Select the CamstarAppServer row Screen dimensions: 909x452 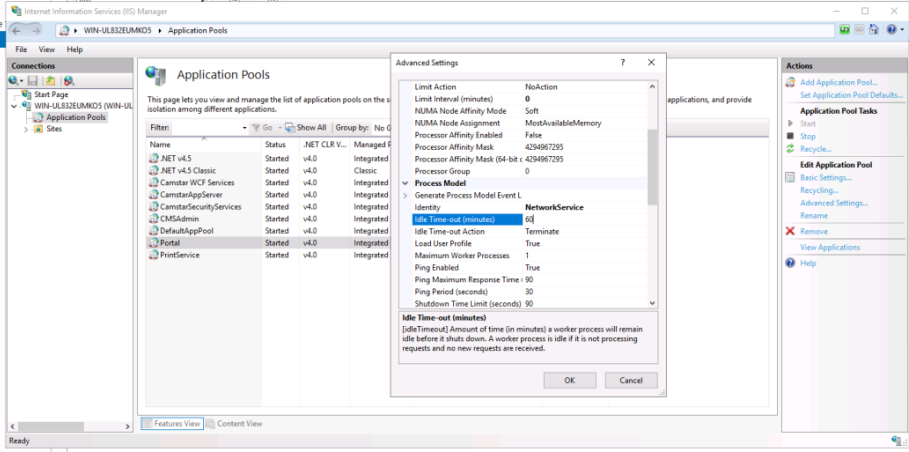pyautogui.click(x=269, y=195)
